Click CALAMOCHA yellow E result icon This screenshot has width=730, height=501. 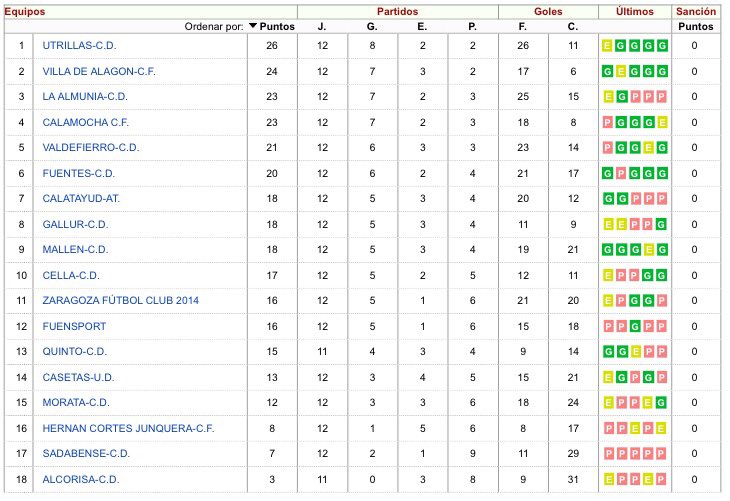coord(662,122)
